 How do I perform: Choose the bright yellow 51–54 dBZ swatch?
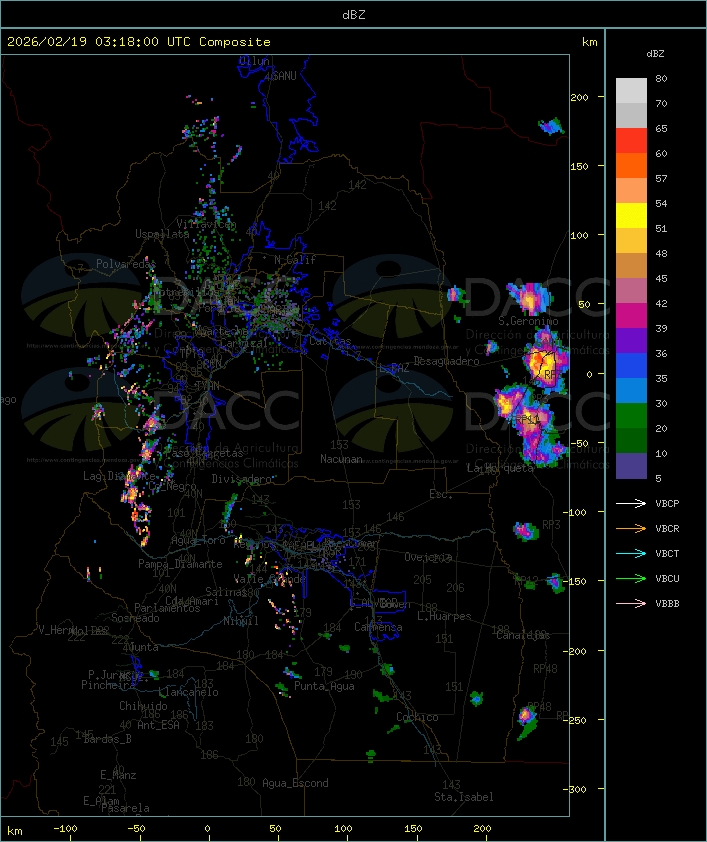[631, 215]
